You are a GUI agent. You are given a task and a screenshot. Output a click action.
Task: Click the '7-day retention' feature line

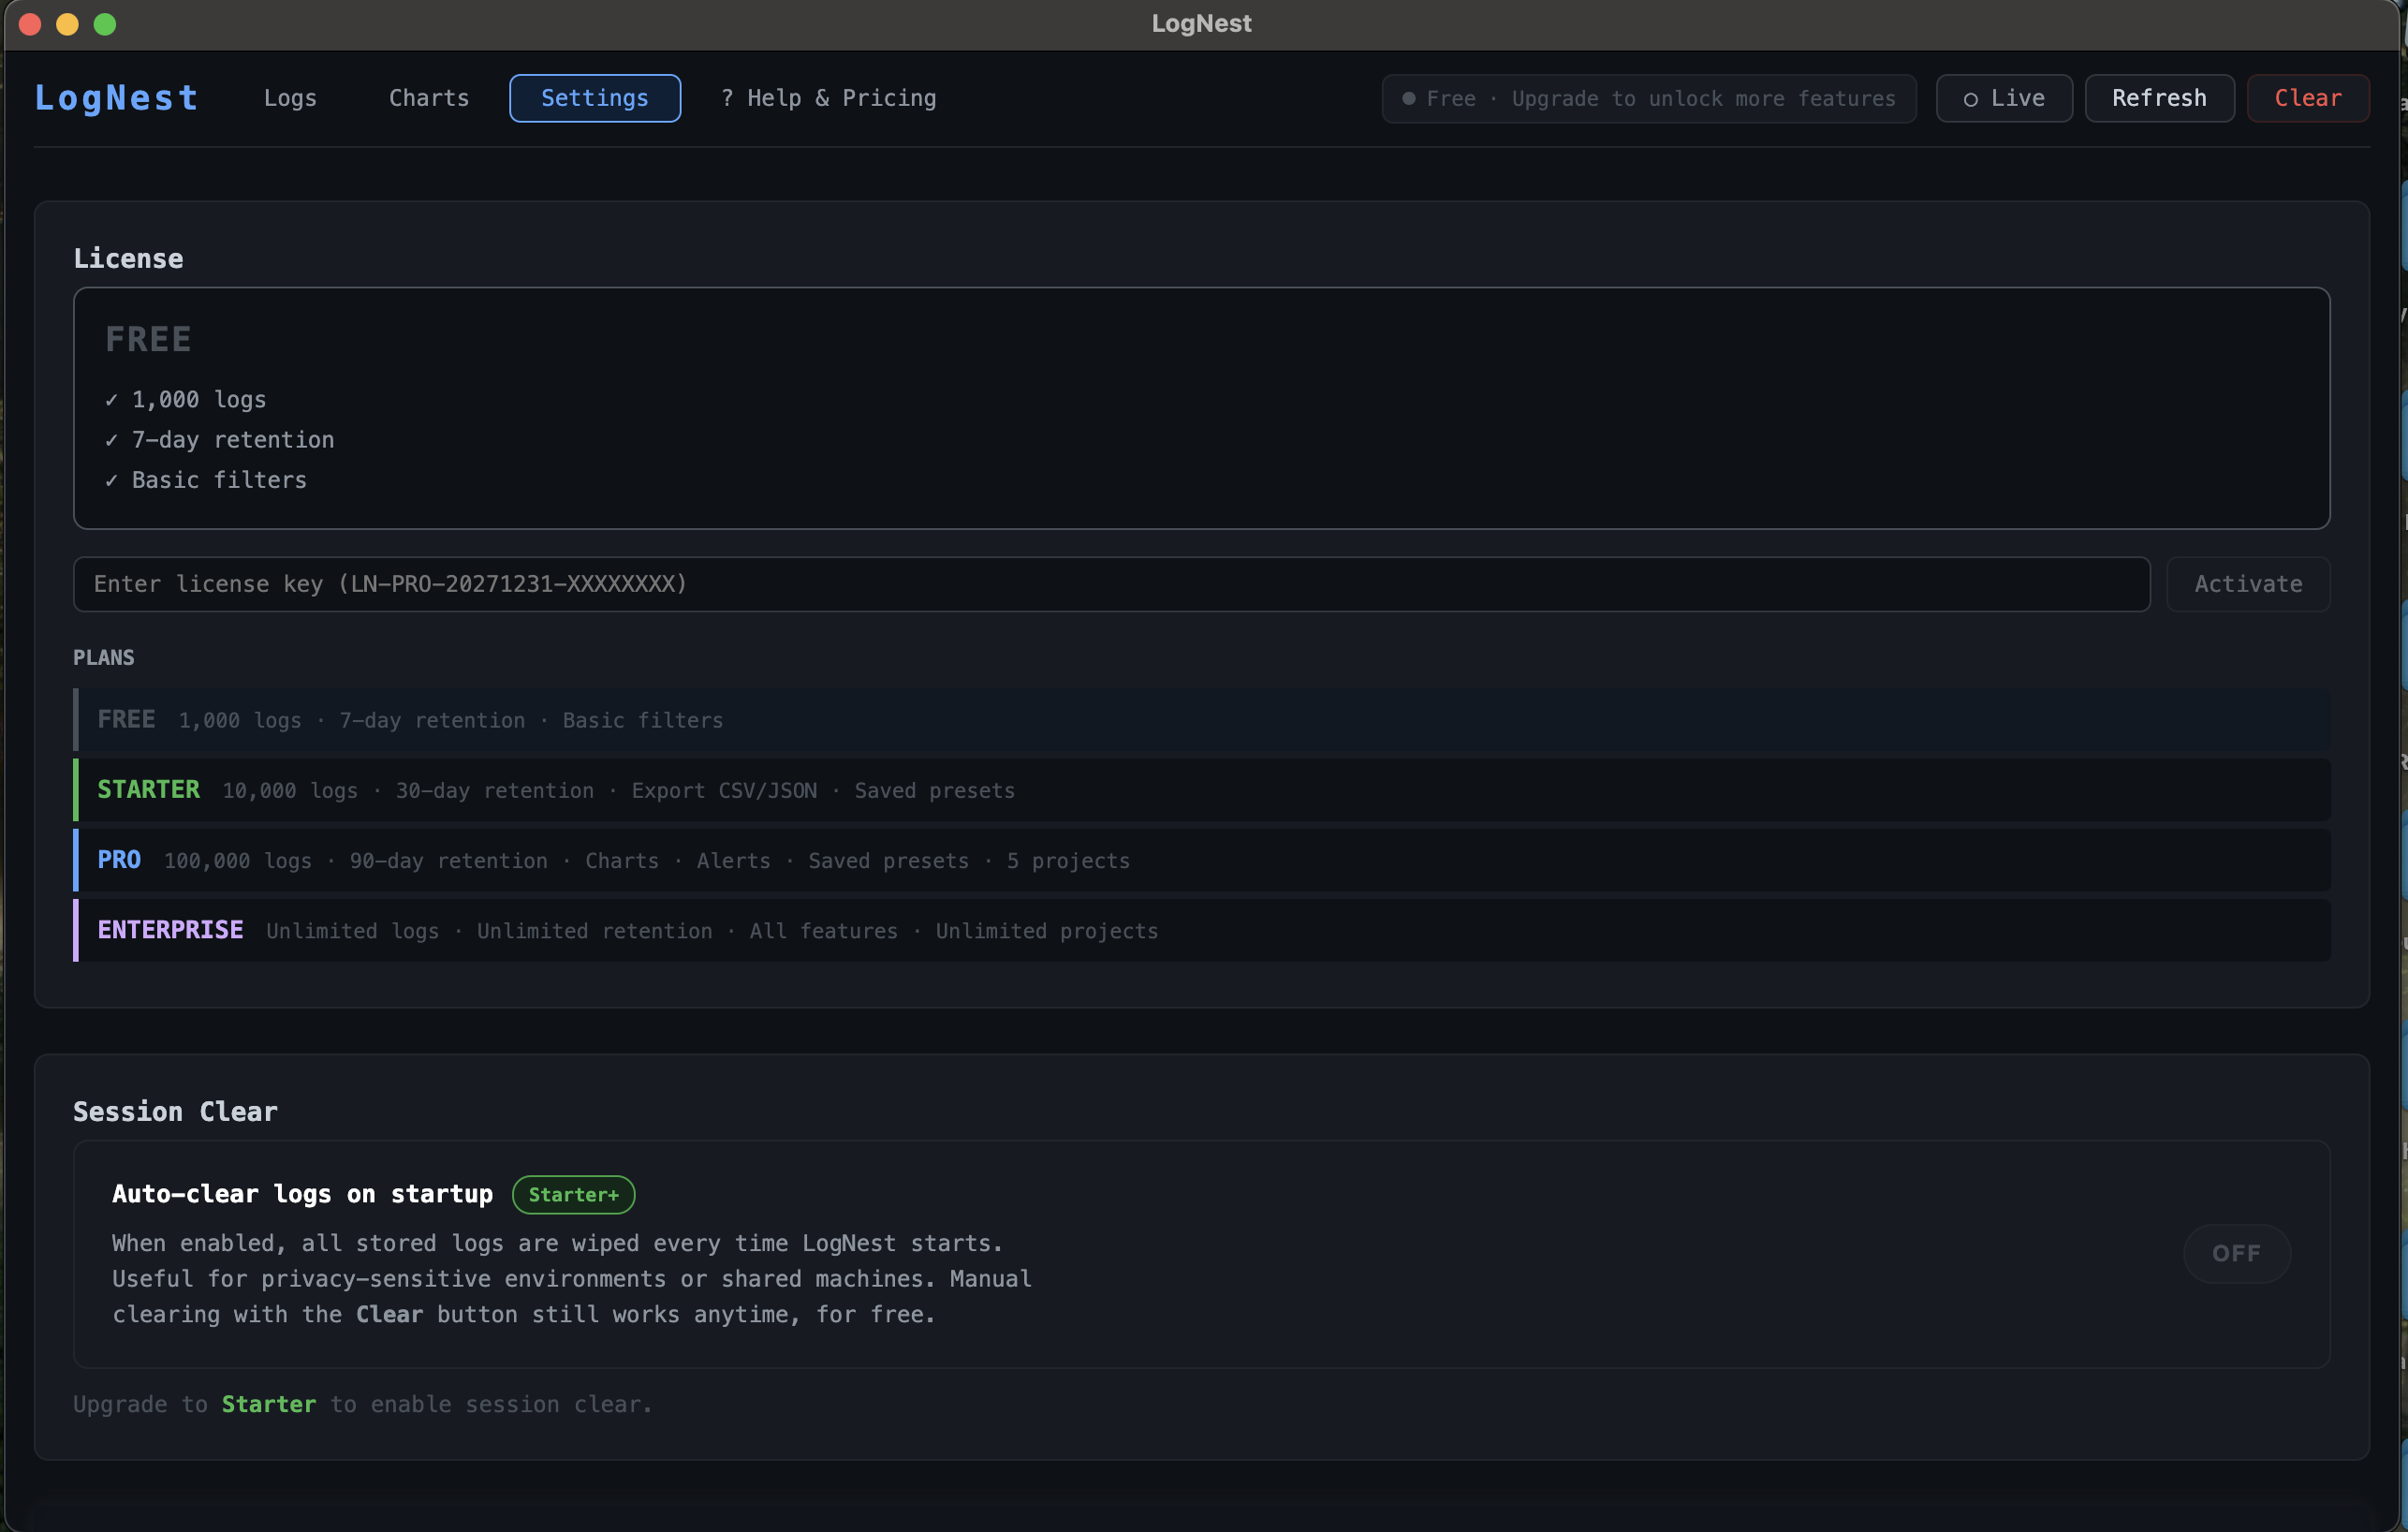[220, 439]
